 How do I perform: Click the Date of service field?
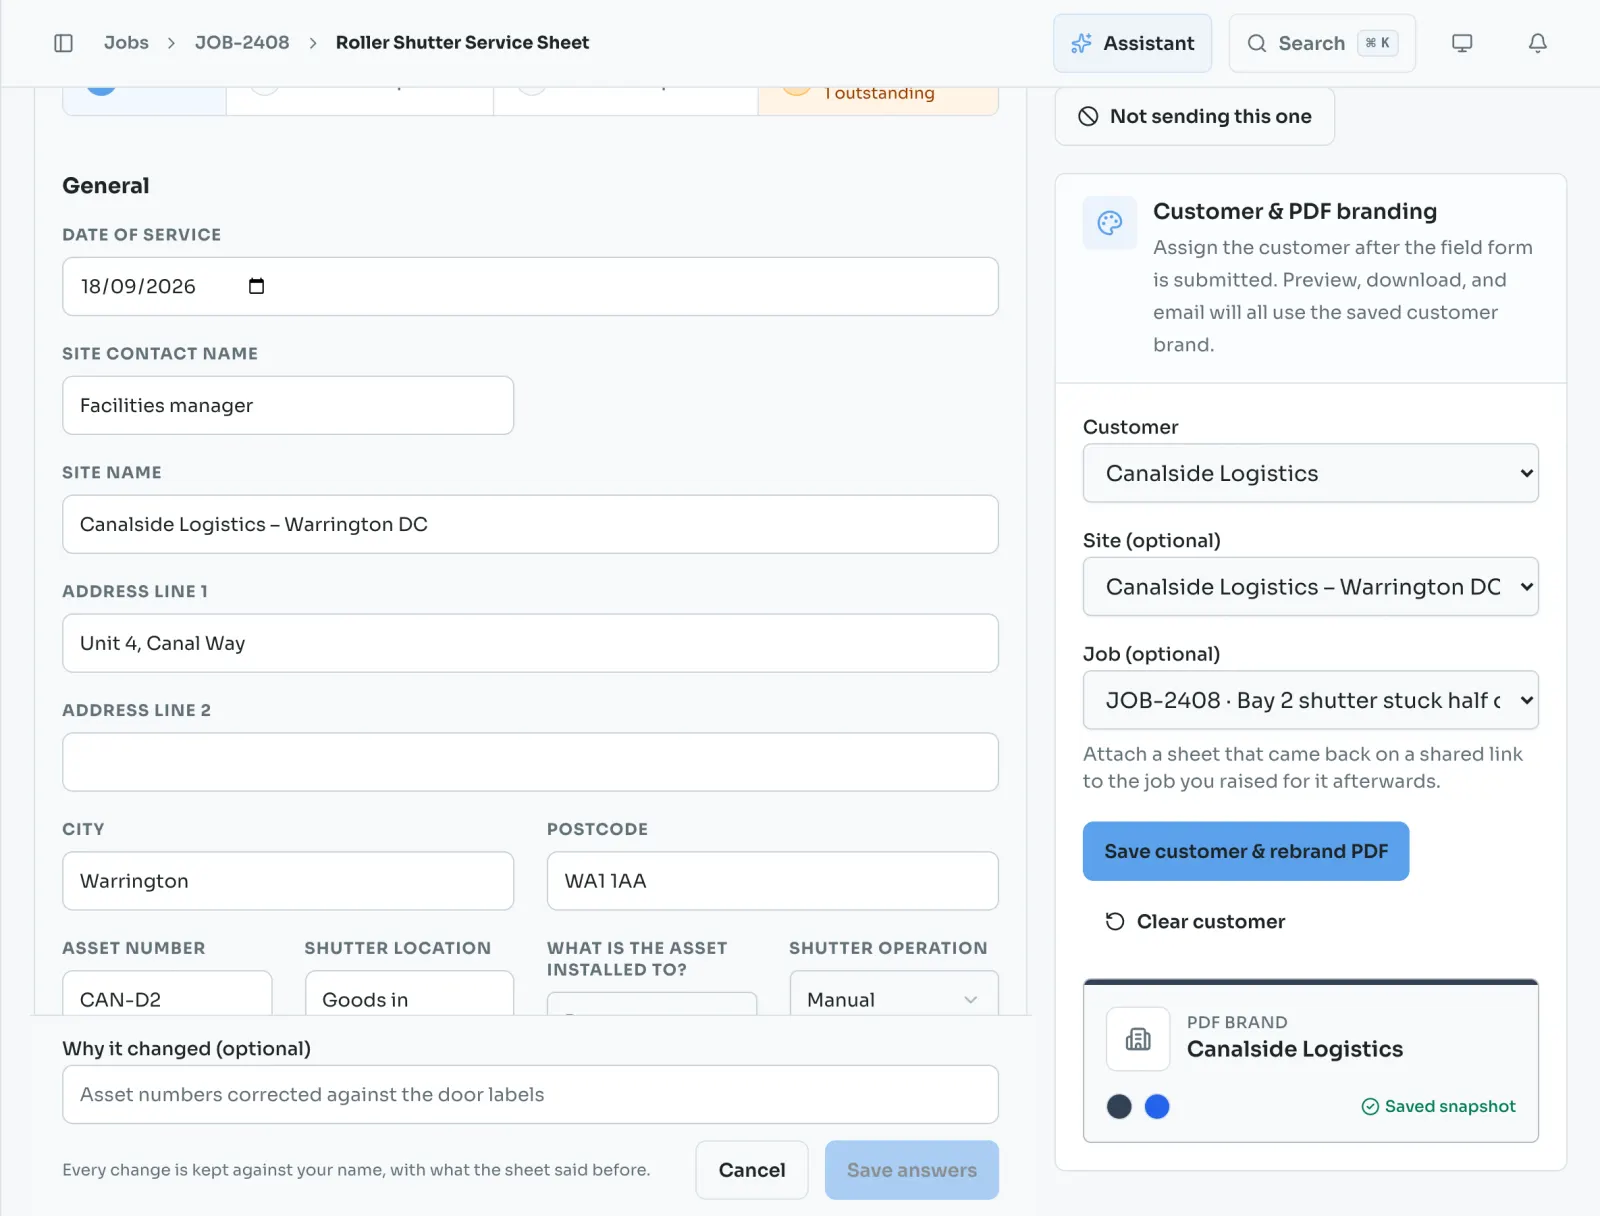(530, 286)
